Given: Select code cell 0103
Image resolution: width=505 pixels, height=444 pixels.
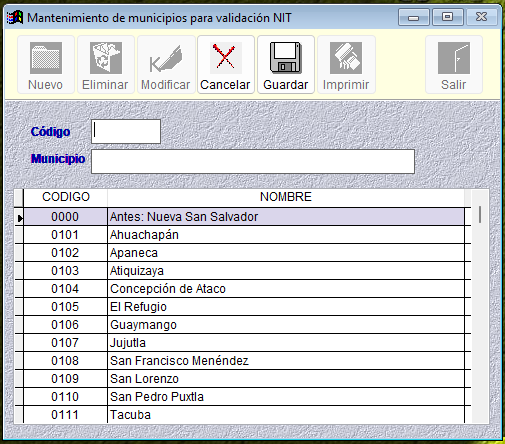Looking at the screenshot, I should tap(65, 271).
